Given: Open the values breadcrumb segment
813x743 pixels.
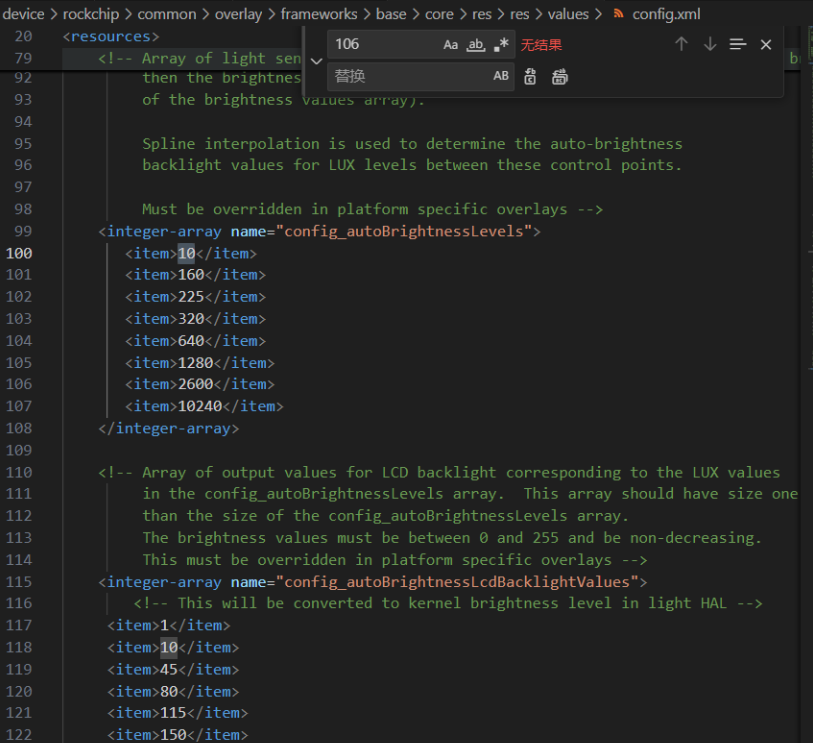Looking at the screenshot, I should (x=568, y=14).
